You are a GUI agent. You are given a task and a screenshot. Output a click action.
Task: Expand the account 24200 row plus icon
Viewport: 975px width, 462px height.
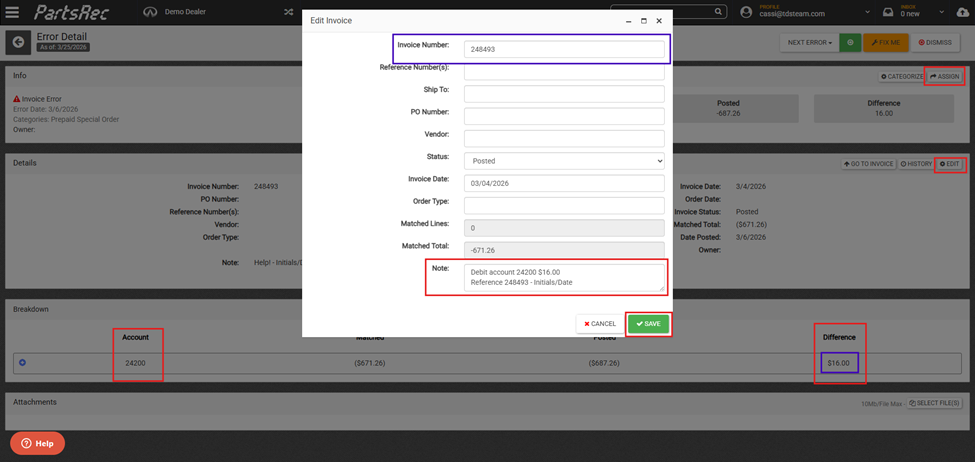pos(22,363)
